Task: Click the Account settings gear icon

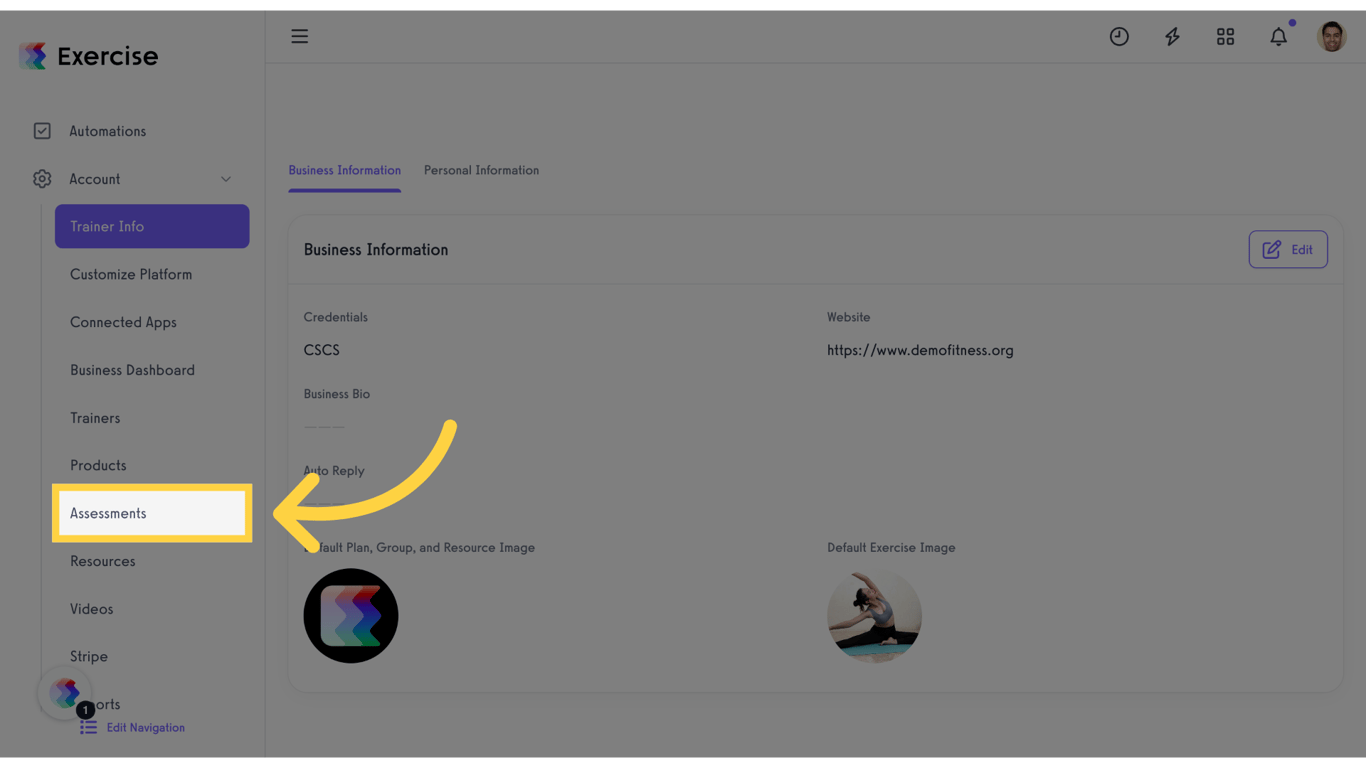Action: 42,178
